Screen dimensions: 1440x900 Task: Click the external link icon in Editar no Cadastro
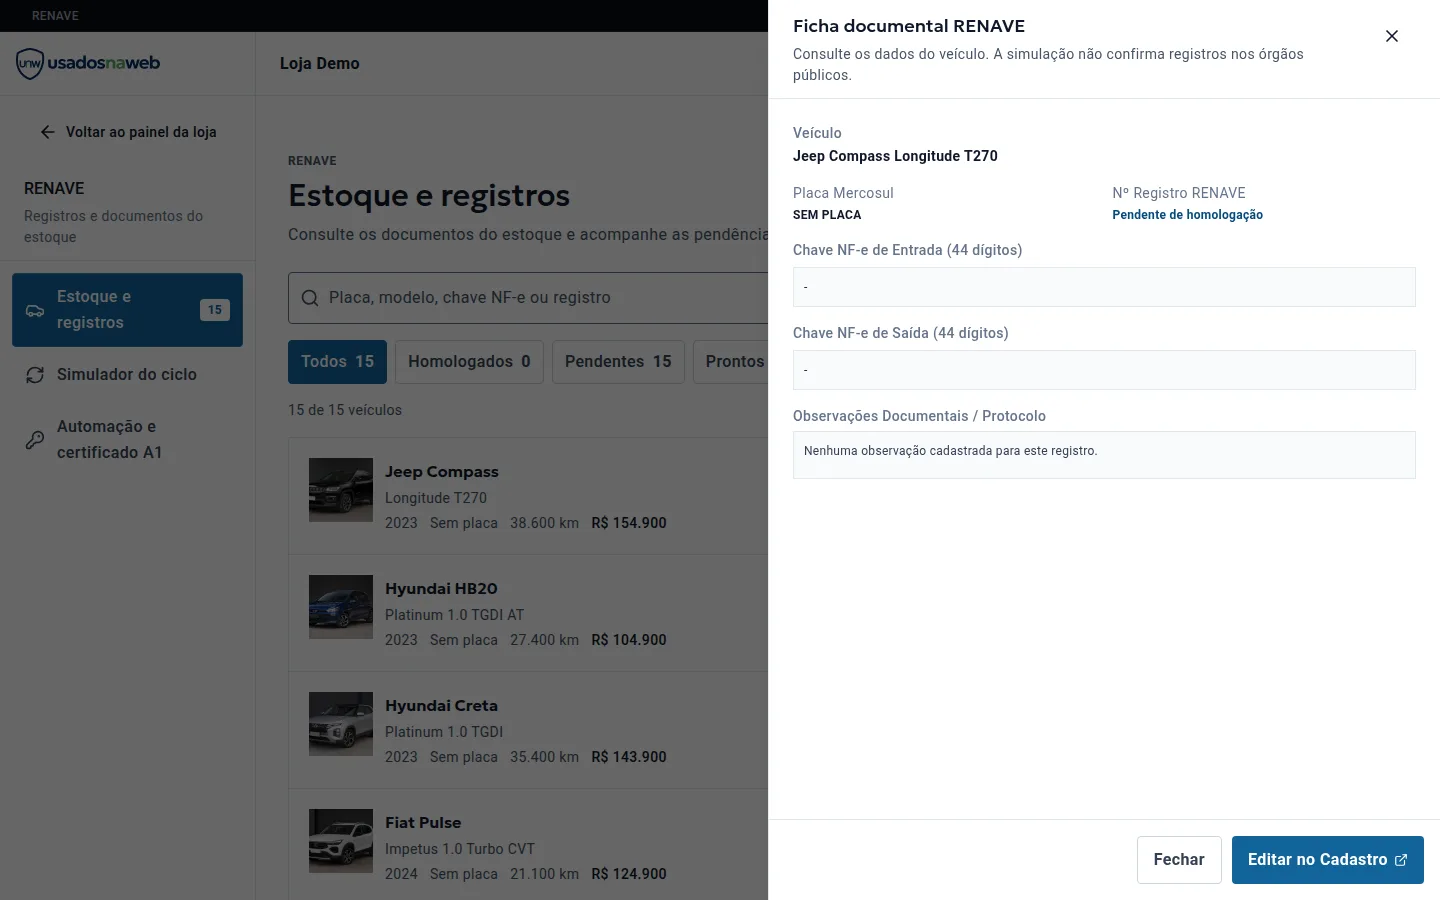[1401, 860]
